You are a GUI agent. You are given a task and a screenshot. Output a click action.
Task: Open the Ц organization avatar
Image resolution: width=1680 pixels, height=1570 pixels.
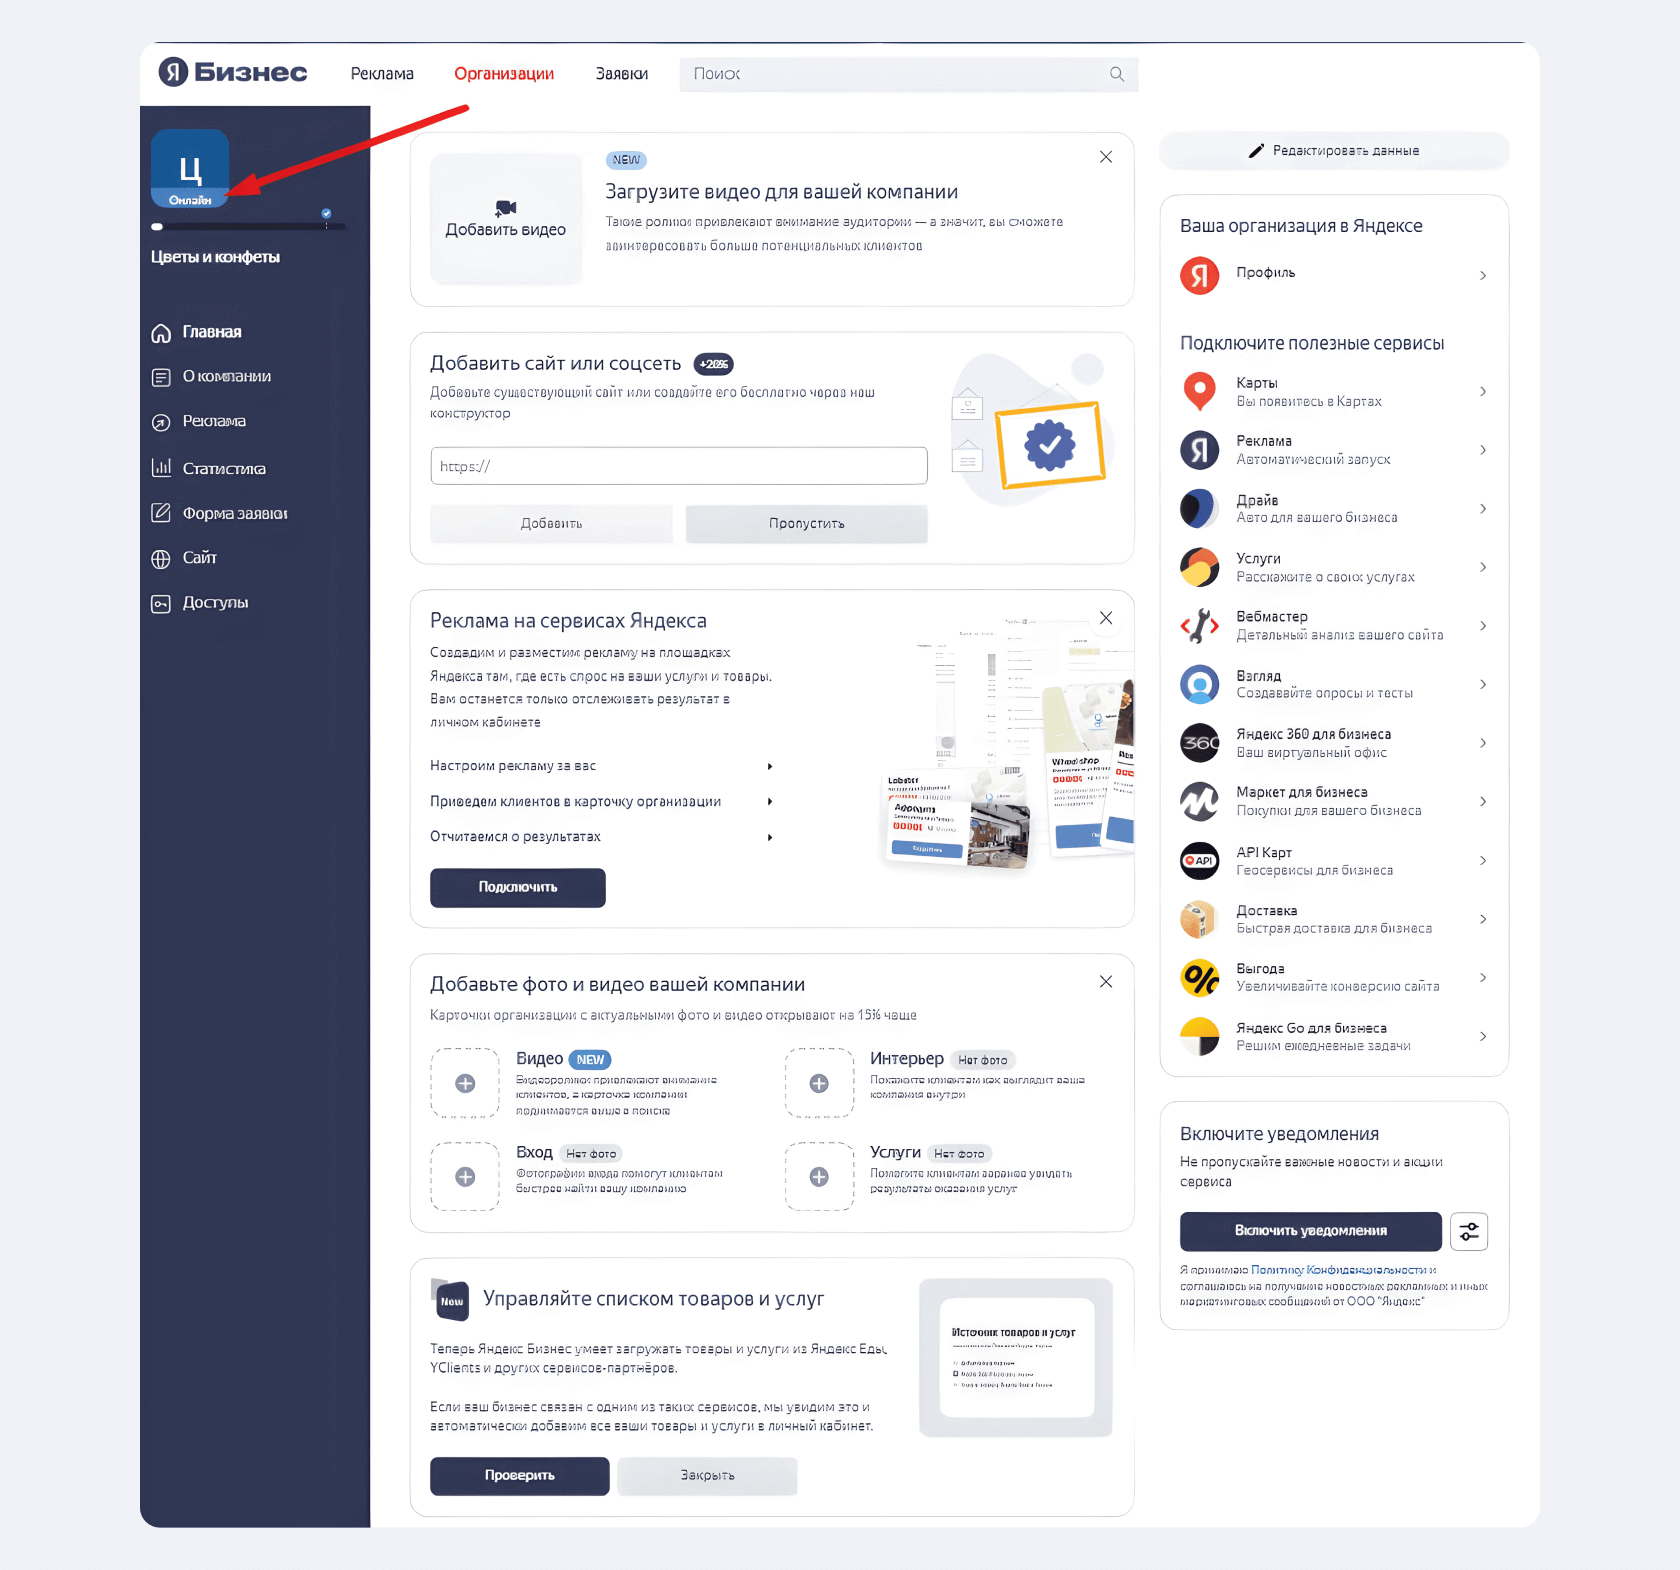click(190, 168)
